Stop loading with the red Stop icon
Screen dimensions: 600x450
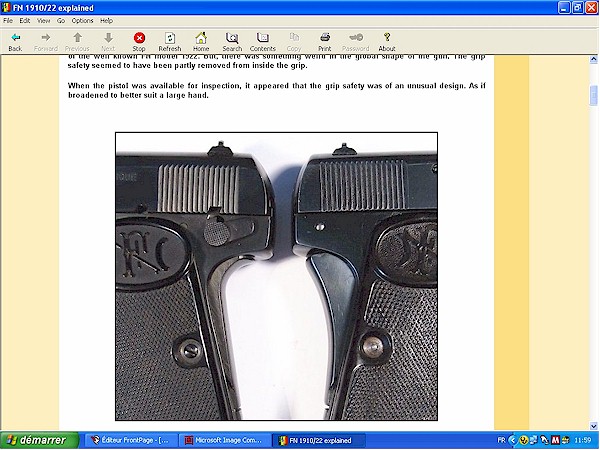coord(139,38)
